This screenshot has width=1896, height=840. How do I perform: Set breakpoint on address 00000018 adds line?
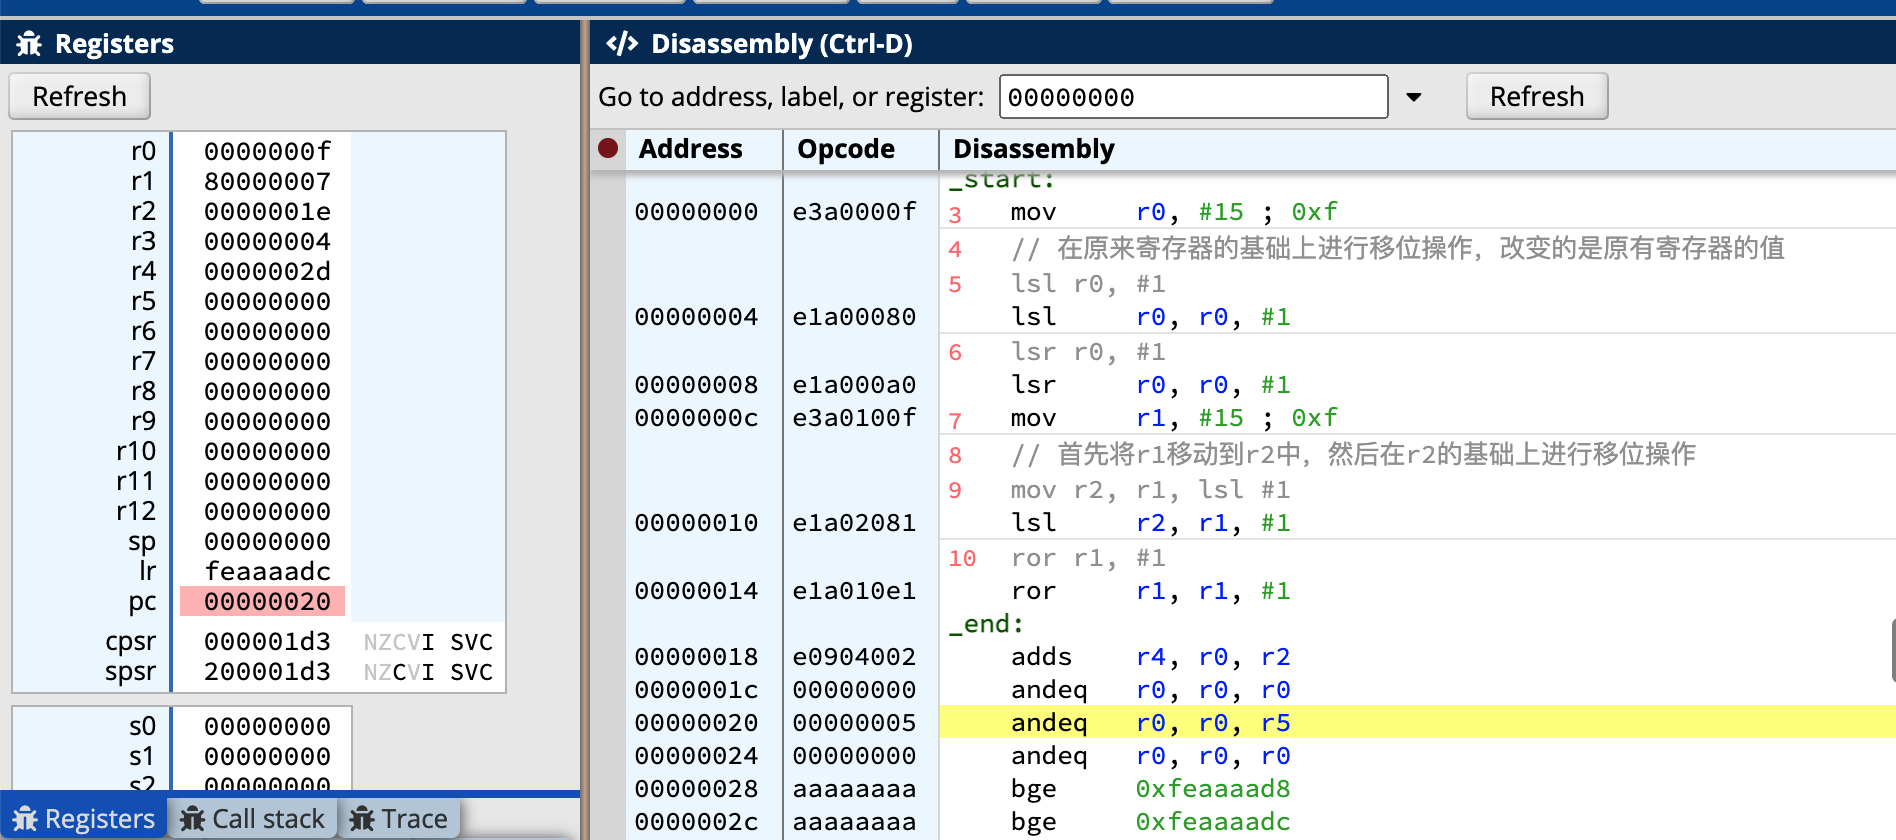tap(608, 657)
